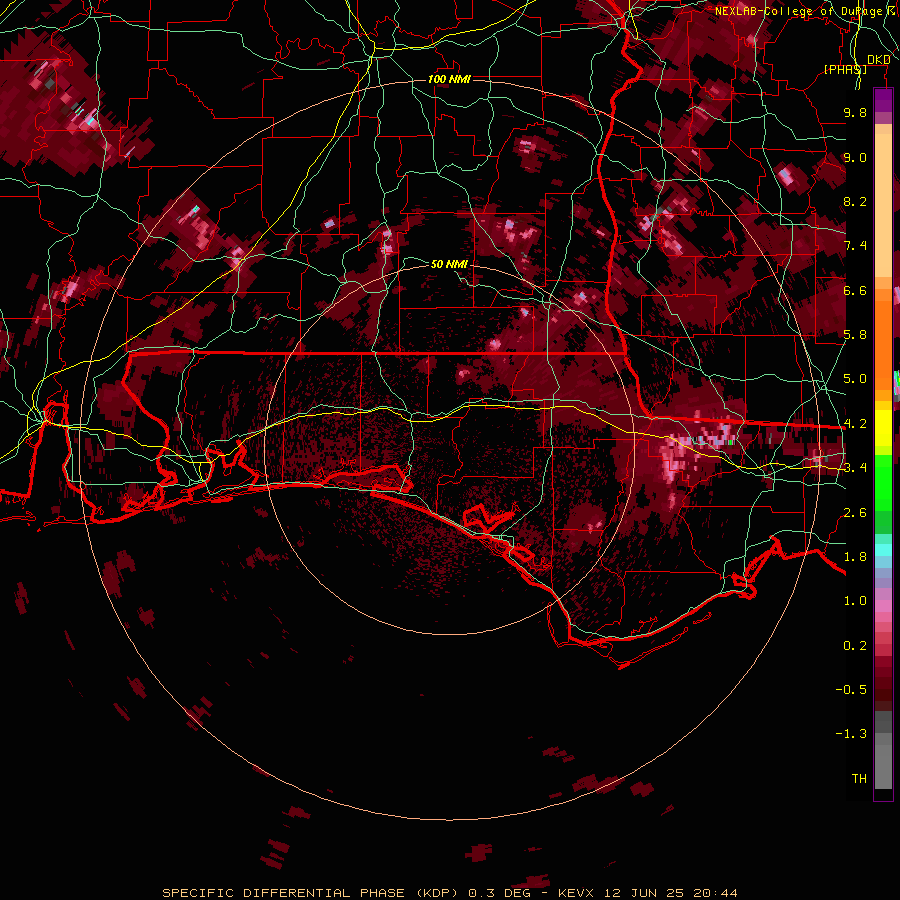
Task: Click the SPECIFIC DIFFERENTIAL PHASE (KDP) caption
Action: (x=310, y=893)
